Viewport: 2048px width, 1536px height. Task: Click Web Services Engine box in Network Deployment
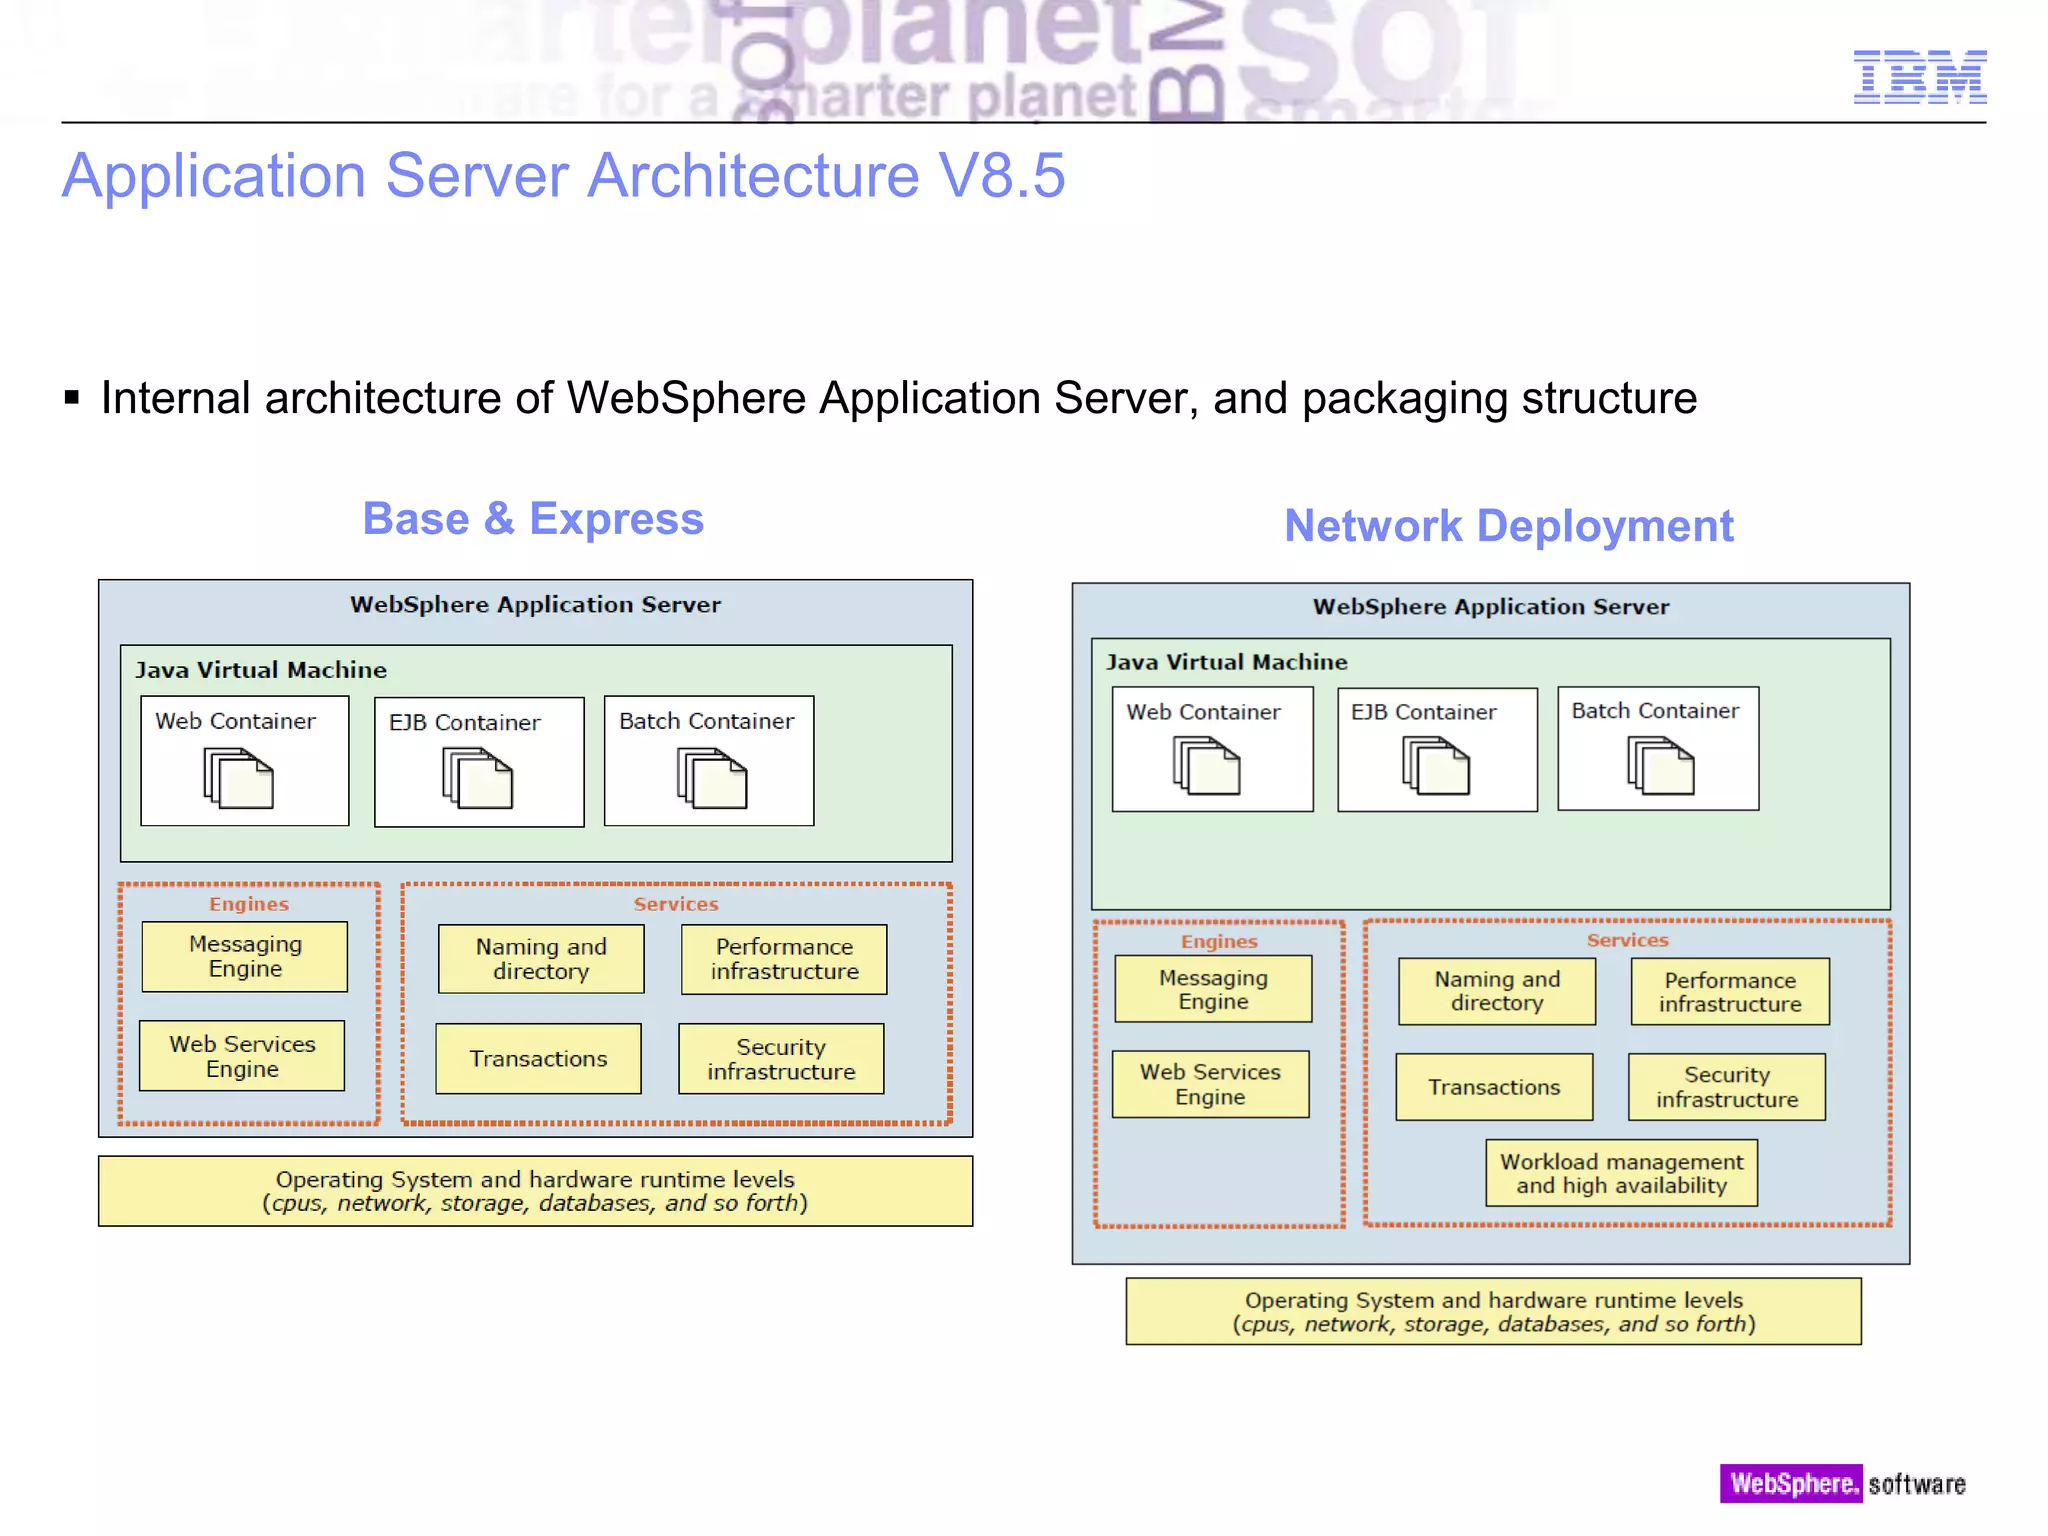(1210, 1084)
